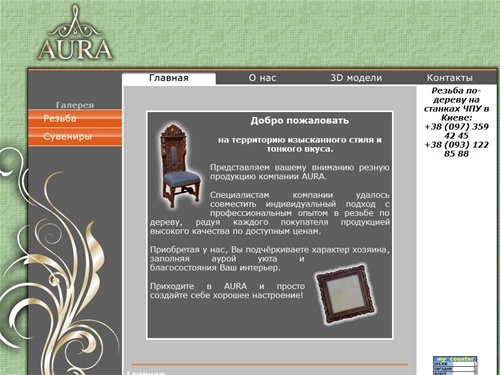The width and height of the screenshot is (500, 375).
Task: Click the sentence 'Приходите в AURA и просто'
Action: click(227, 286)
